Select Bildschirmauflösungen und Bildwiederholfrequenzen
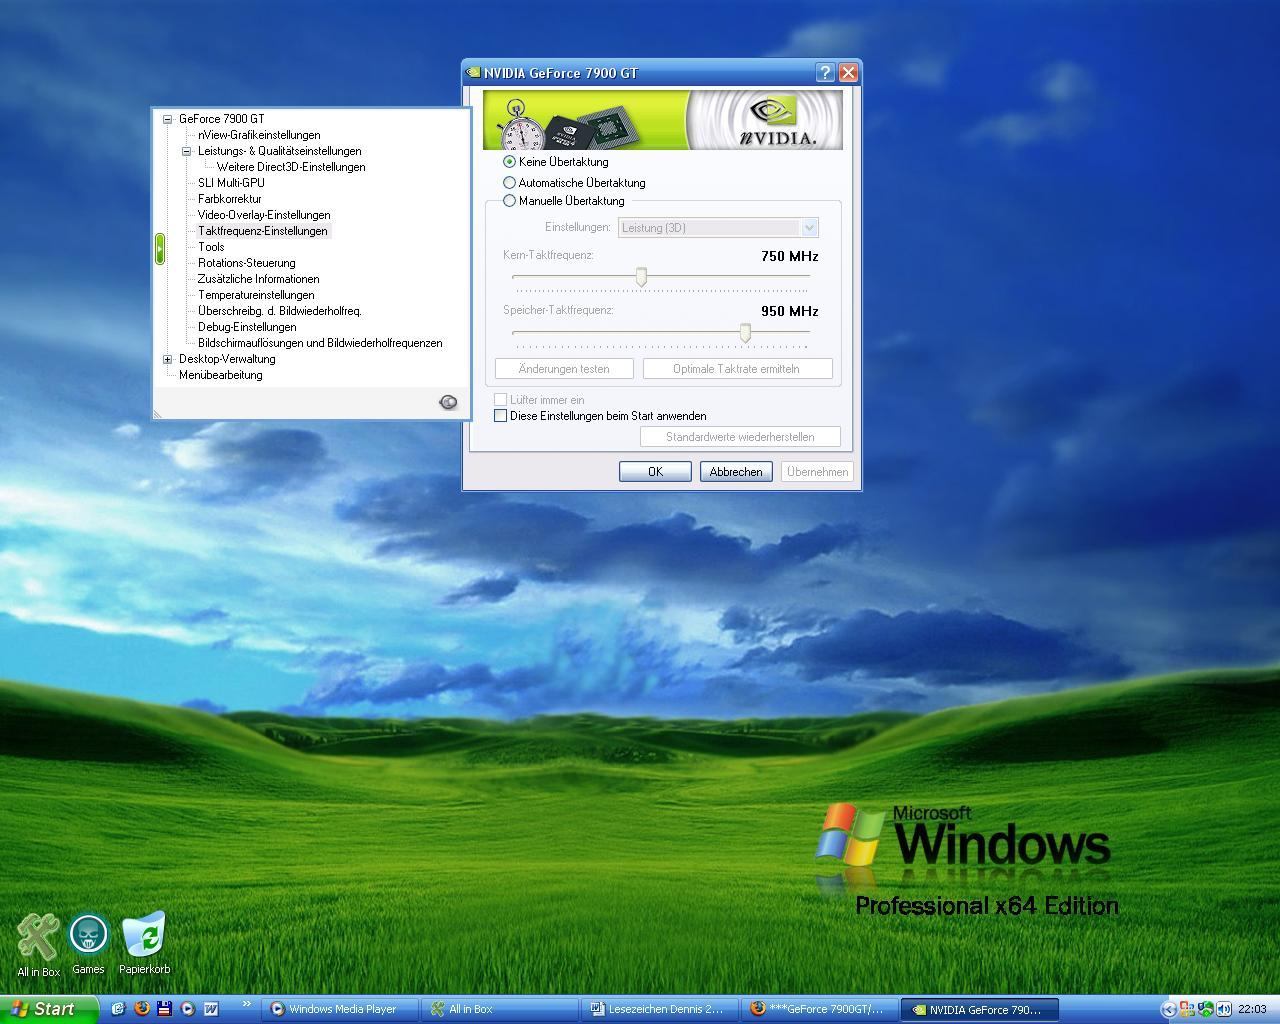Screen dimensions: 1280x1024 tap(320, 343)
